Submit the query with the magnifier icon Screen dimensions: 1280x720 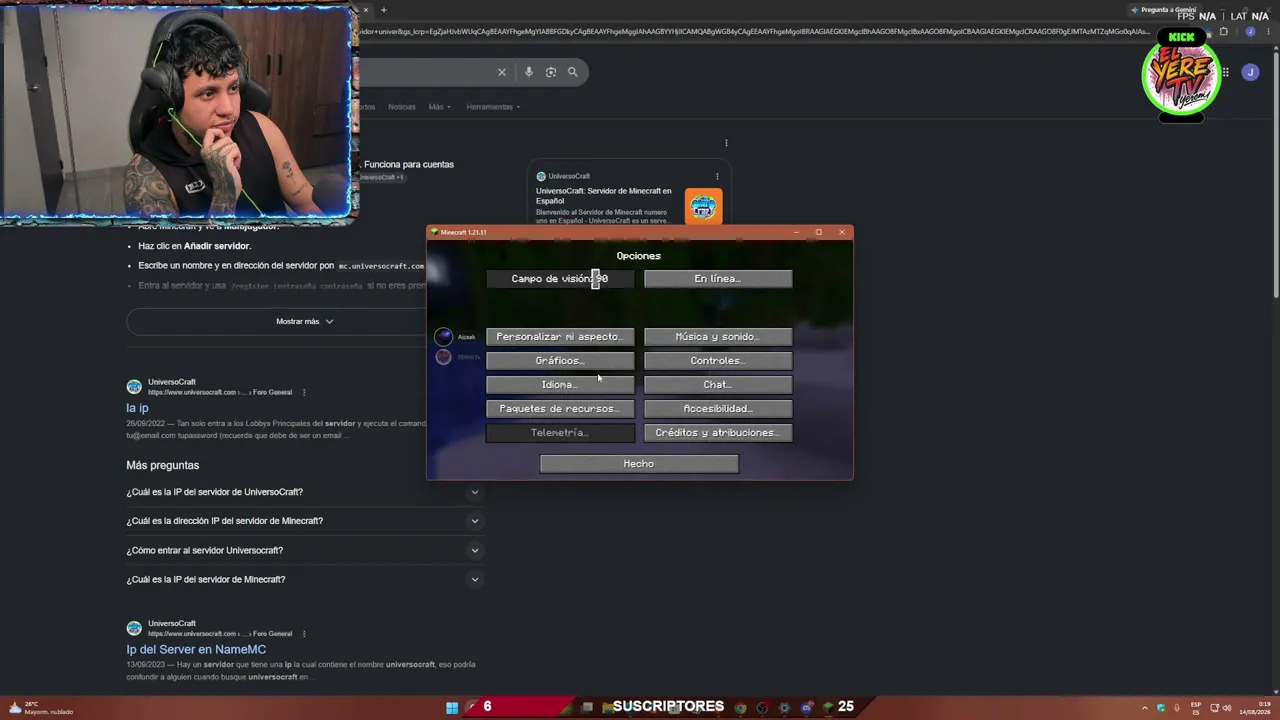(x=573, y=72)
